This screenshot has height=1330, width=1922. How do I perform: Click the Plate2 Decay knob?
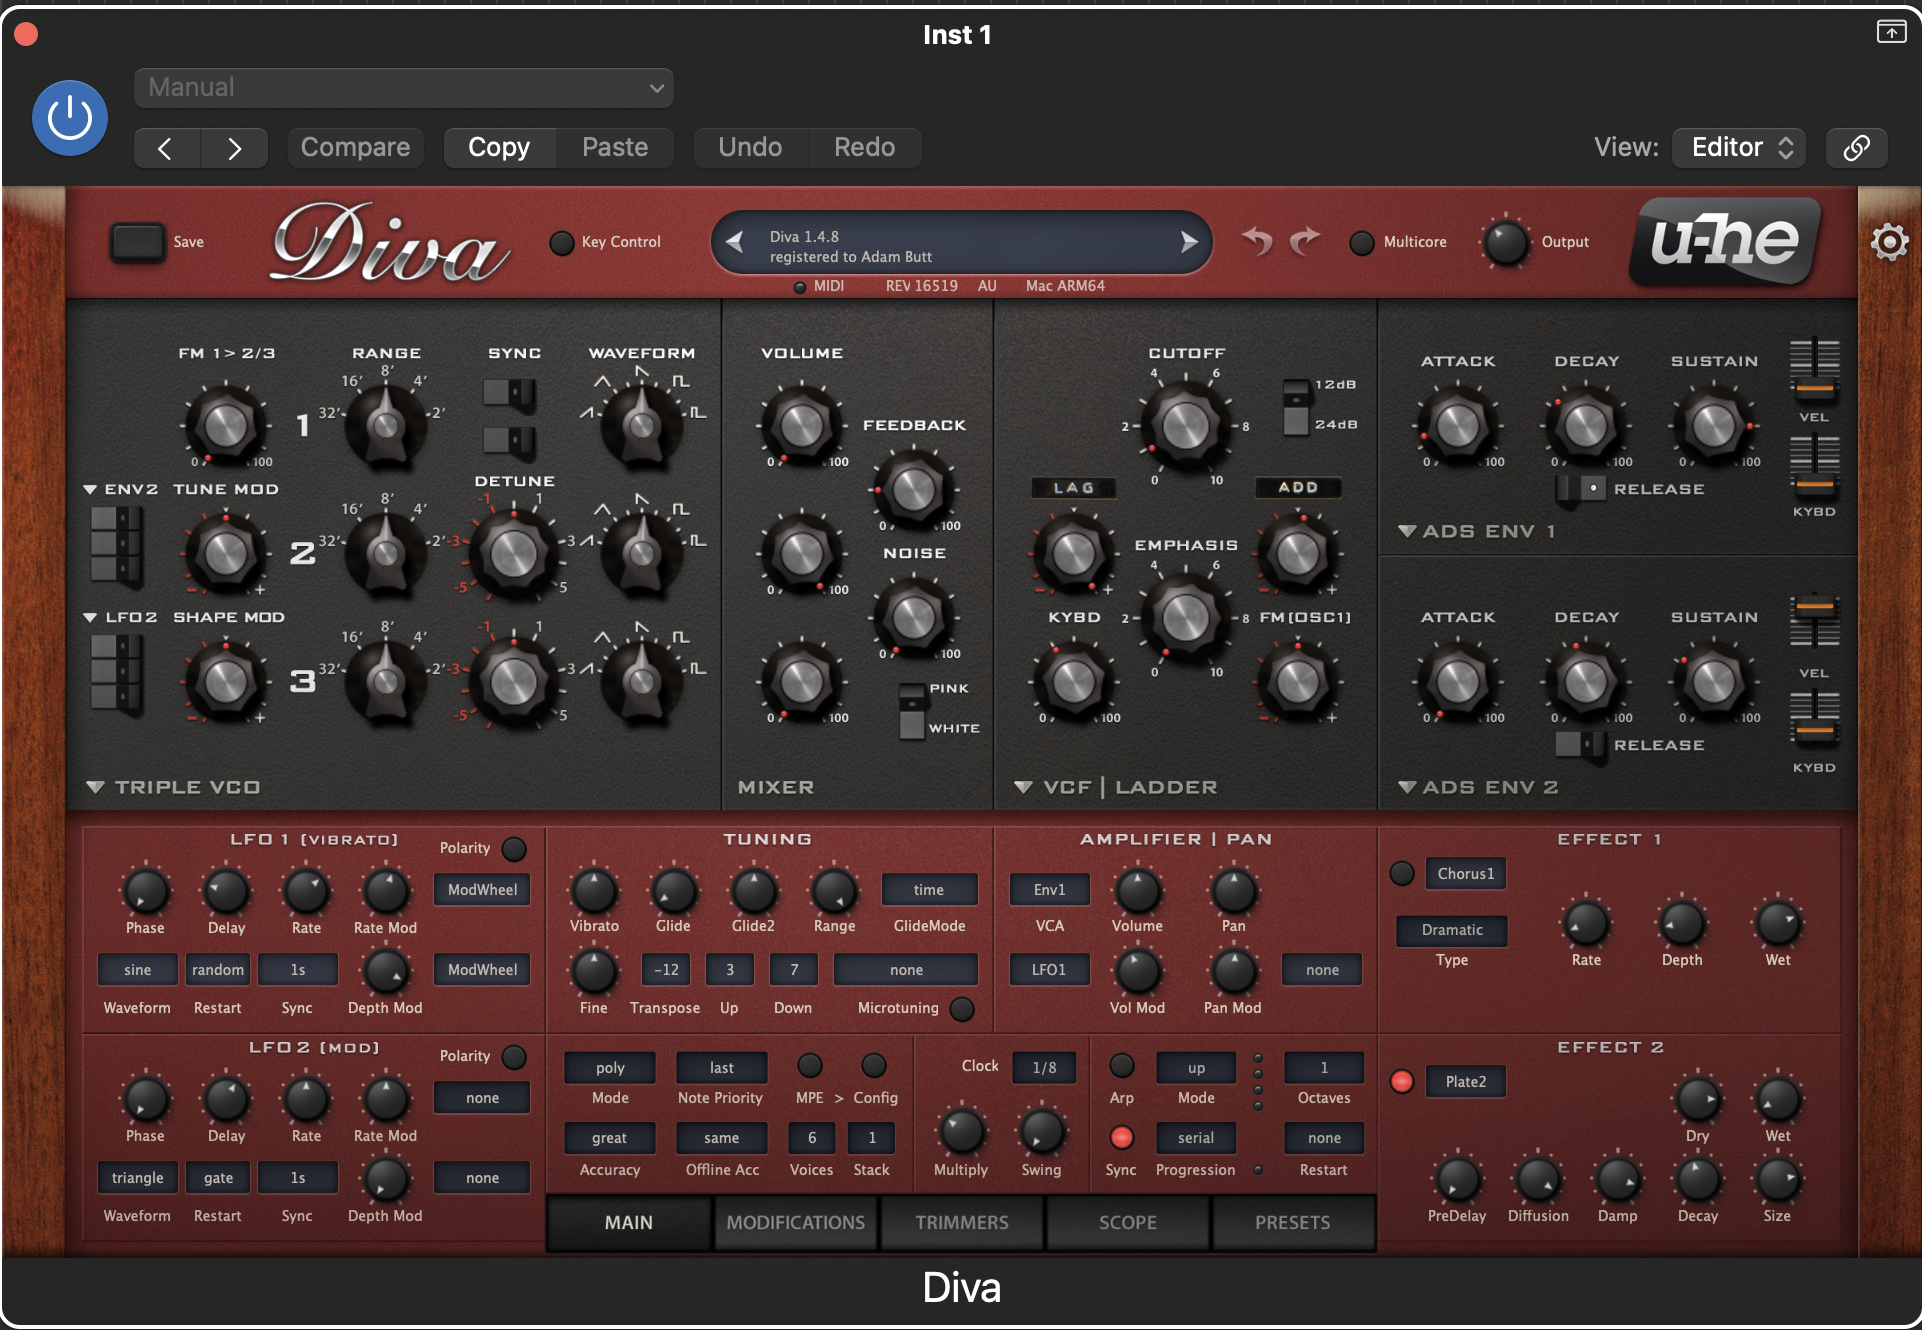[x=1697, y=1180]
